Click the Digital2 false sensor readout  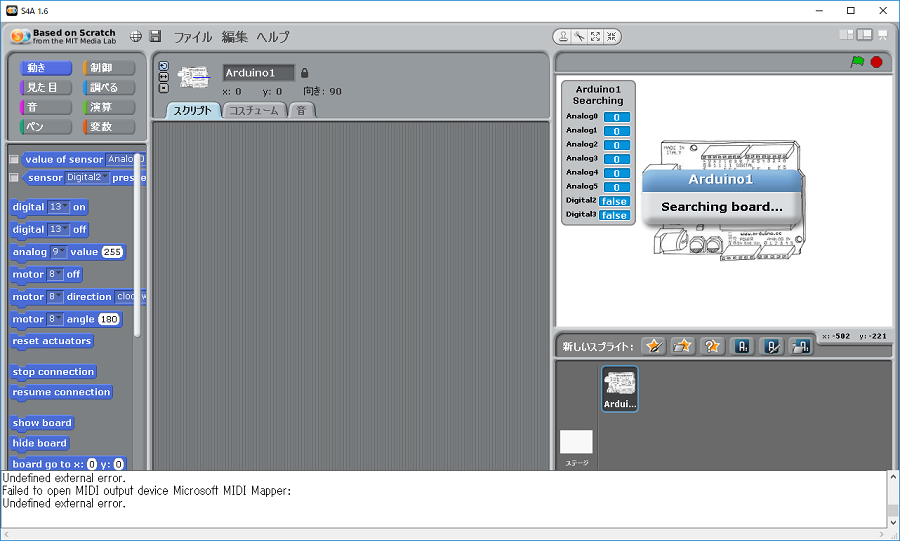[x=614, y=201]
